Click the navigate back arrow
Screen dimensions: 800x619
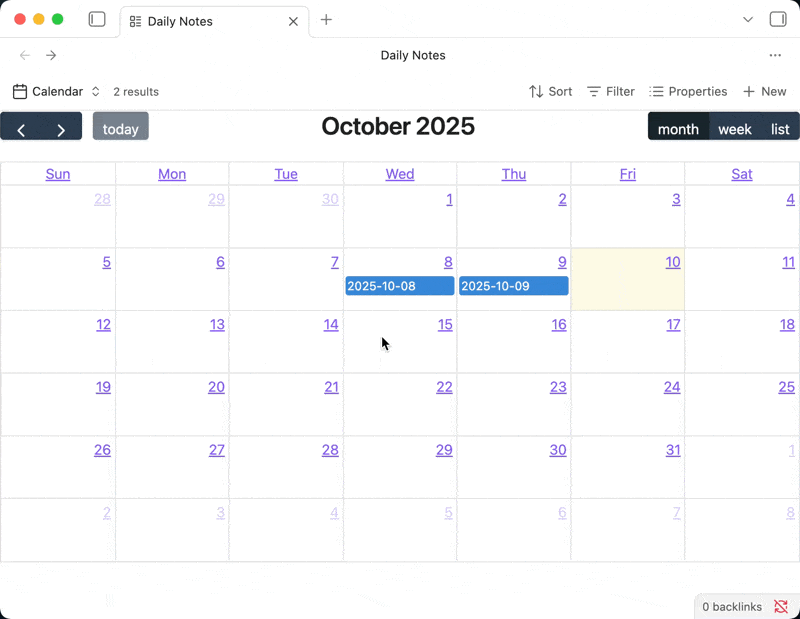[x=25, y=56]
